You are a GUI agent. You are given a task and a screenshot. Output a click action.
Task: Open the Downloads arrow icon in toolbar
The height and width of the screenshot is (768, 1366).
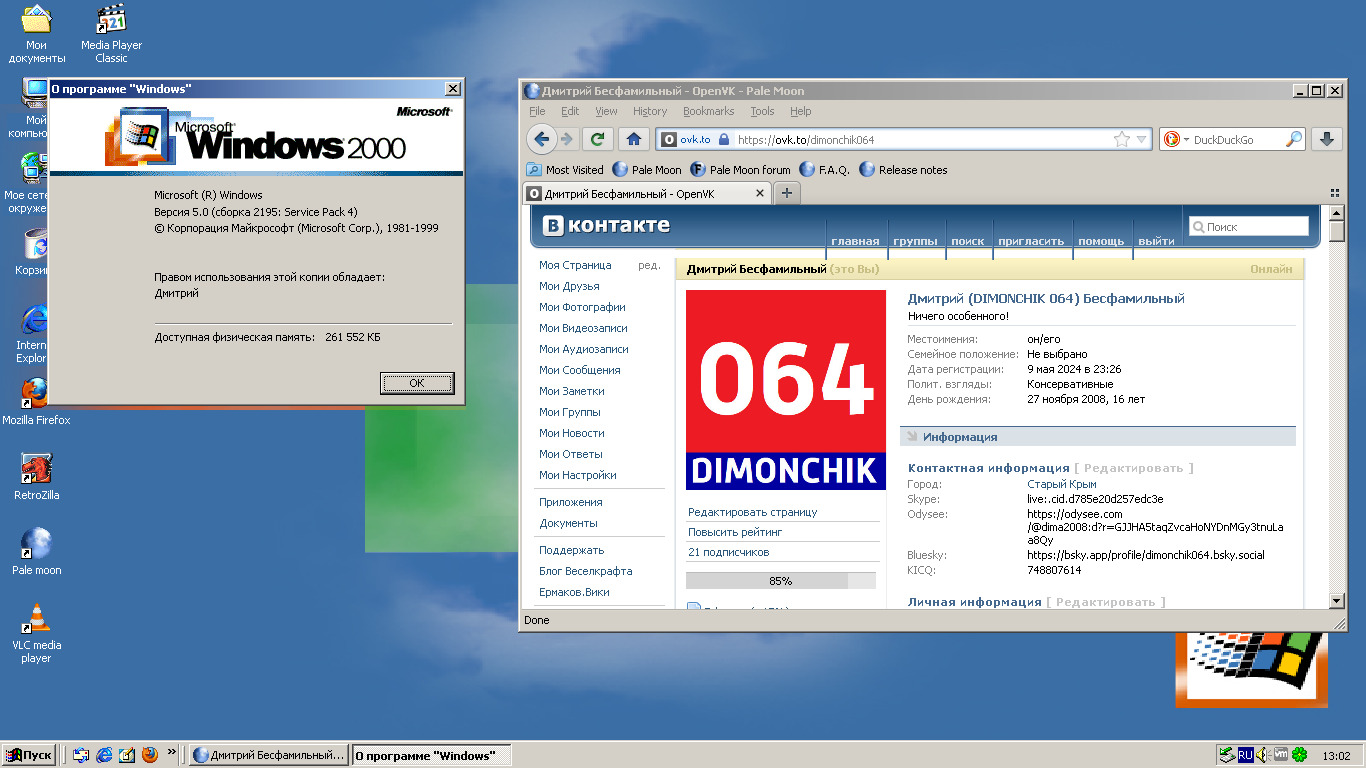[1327, 140]
